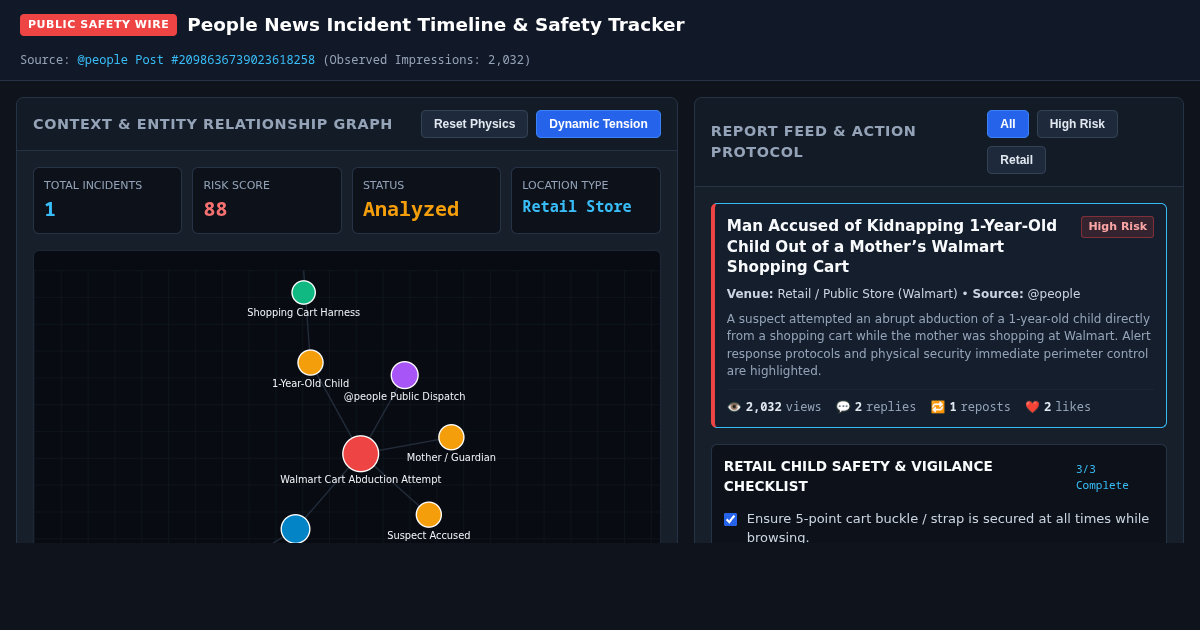The height and width of the screenshot is (630, 1200).
Task: Click the Risk Score 88 card
Action: pyautogui.click(x=267, y=200)
